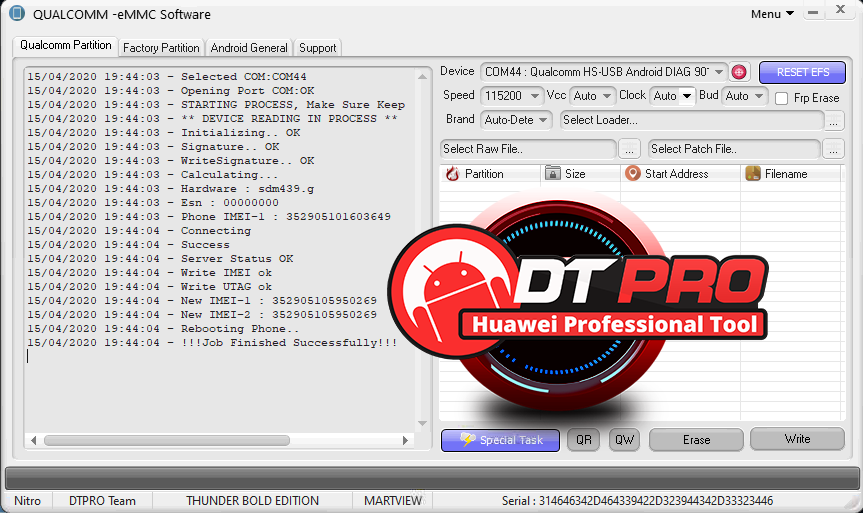Viewport: 863px width, 513px height.
Task: Click the Special Task button
Action: coord(500,440)
